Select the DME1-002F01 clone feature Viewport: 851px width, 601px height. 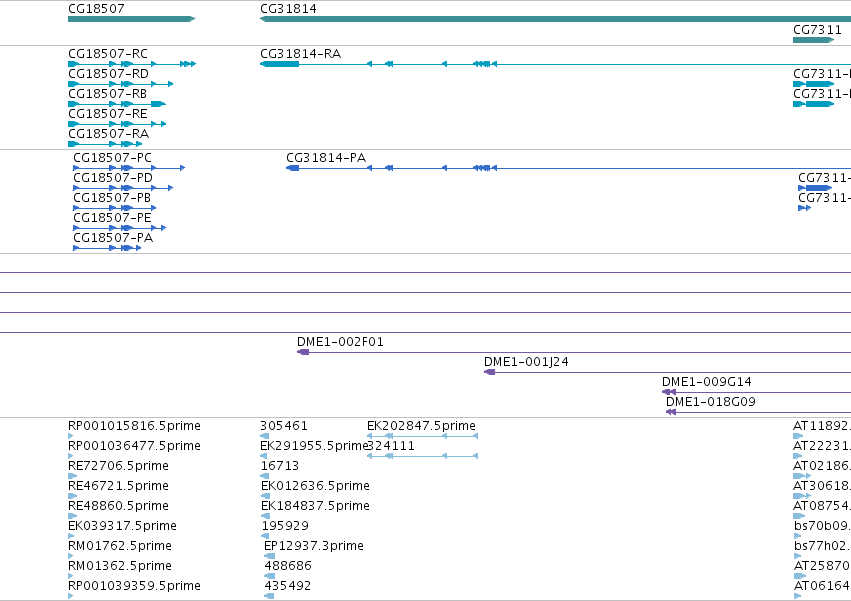574,352
